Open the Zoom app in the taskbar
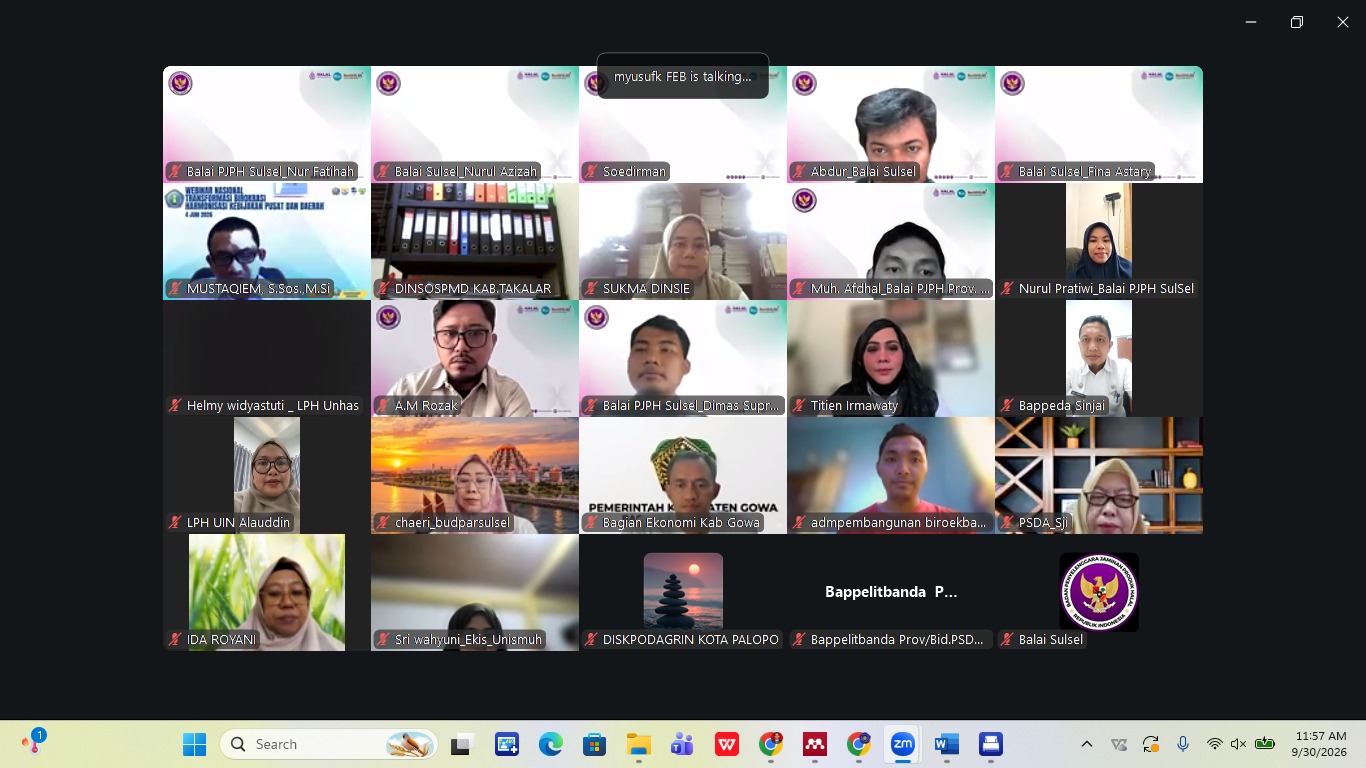Image resolution: width=1366 pixels, height=768 pixels. tap(902, 744)
